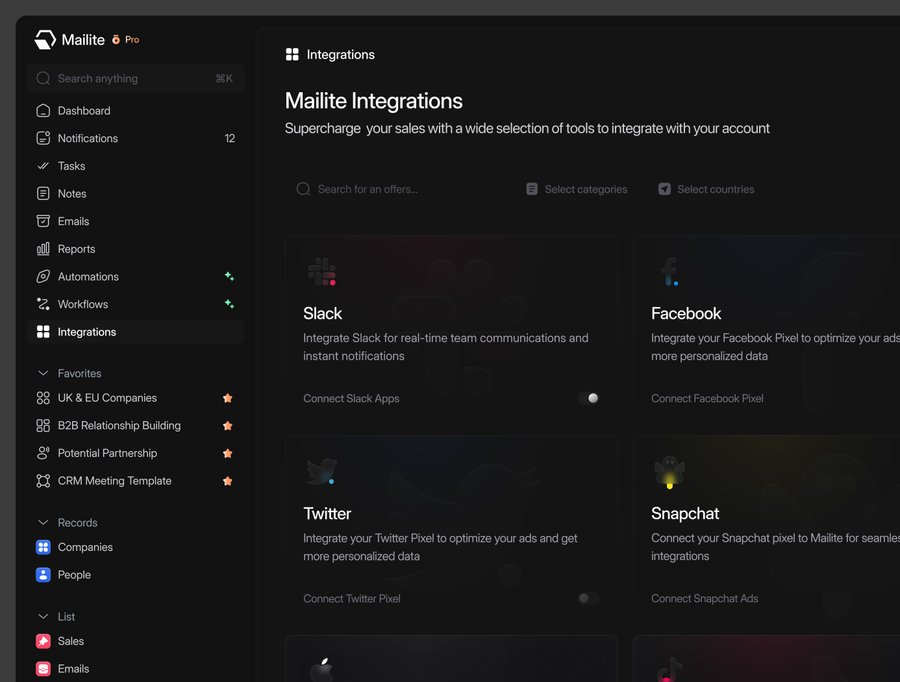This screenshot has height=682, width=900.
Task: Click the Workflows path icon
Action: pyautogui.click(x=43, y=304)
